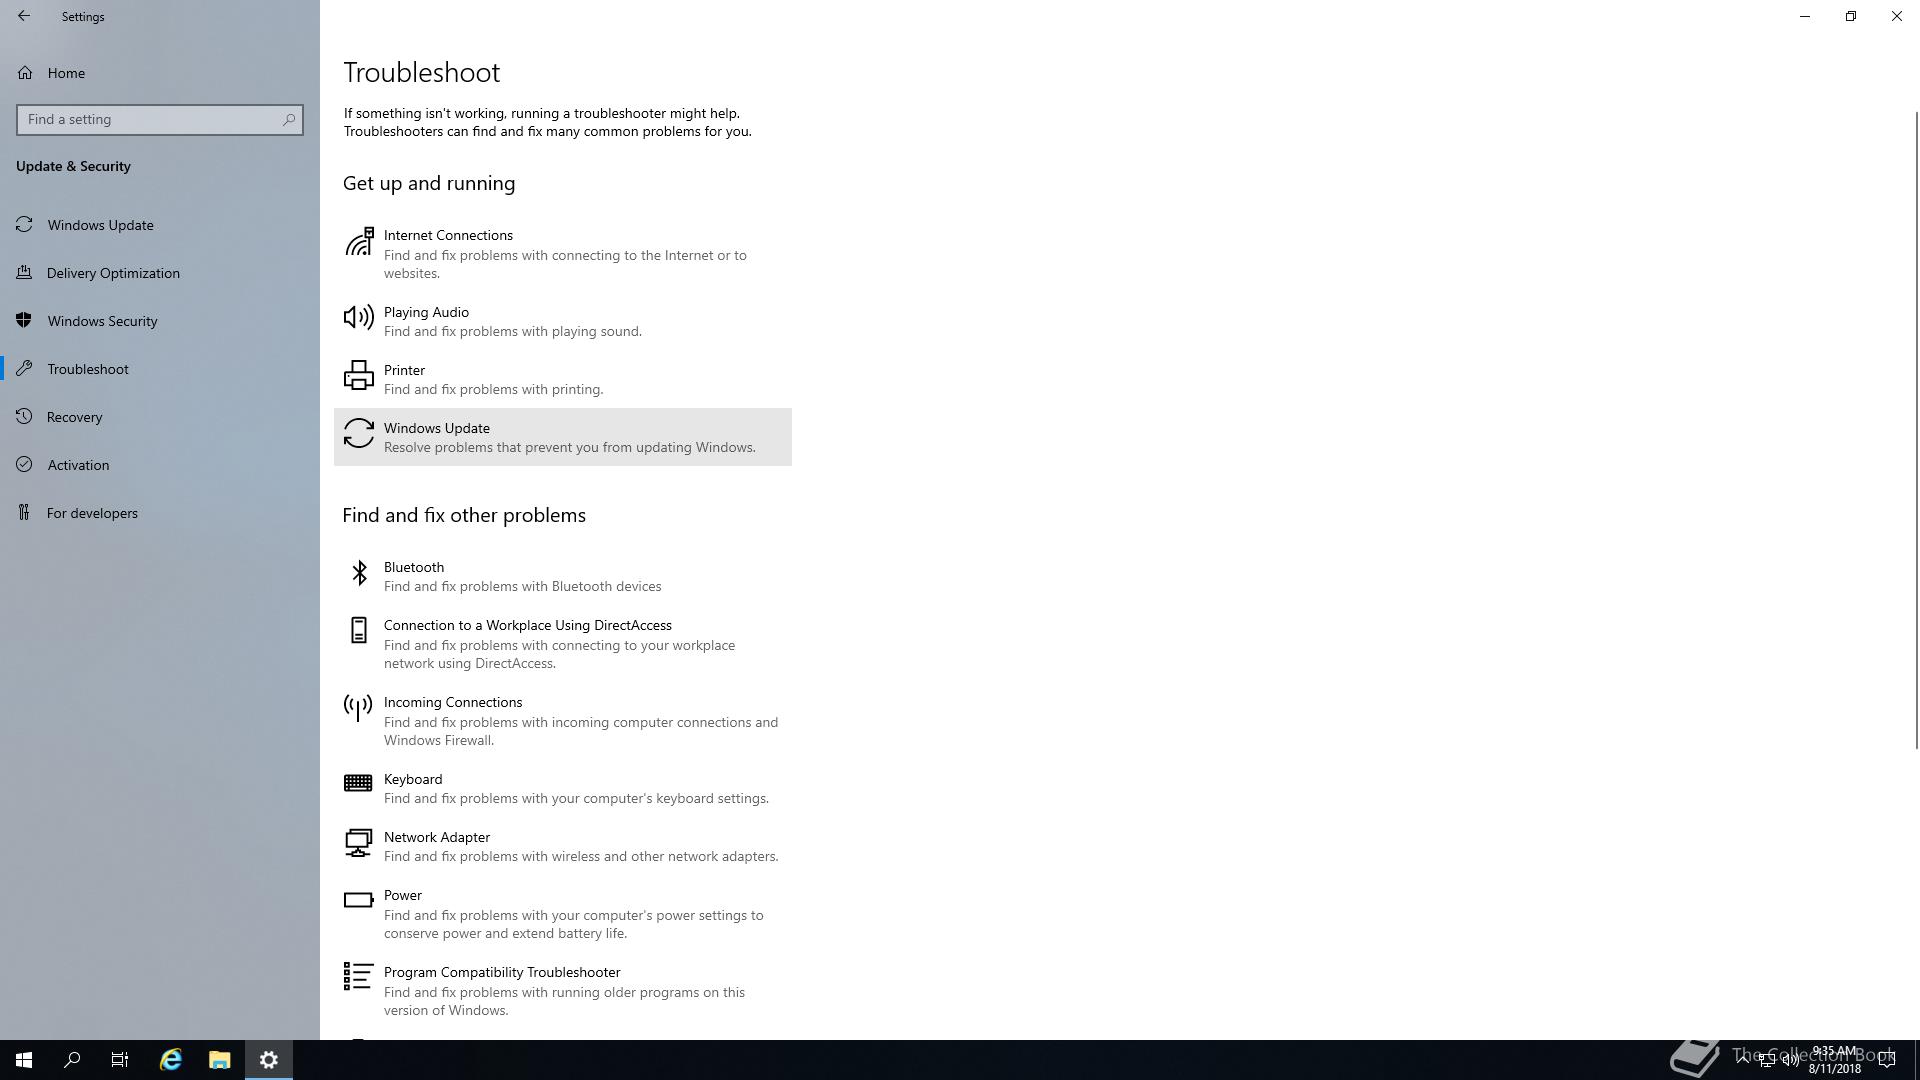Select the Bluetooth troubleshooter icon
The width and height of the screenshot is (1920, 1080).
[359, 572]
